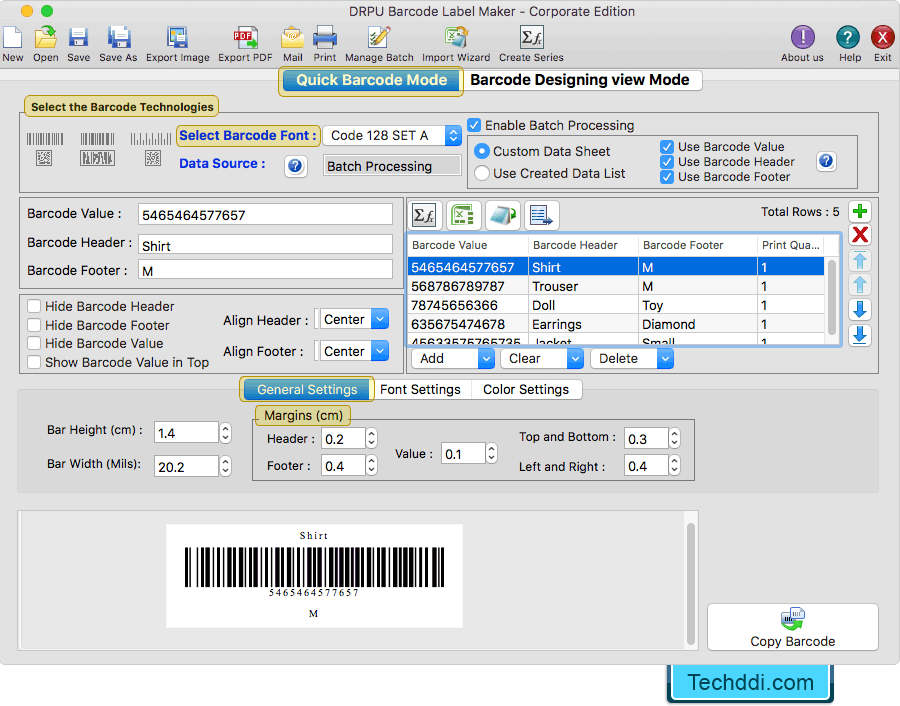Viewport: 900px width, 706px height.
Task: Move row down with blue down arrow
Action: (859, 310)
